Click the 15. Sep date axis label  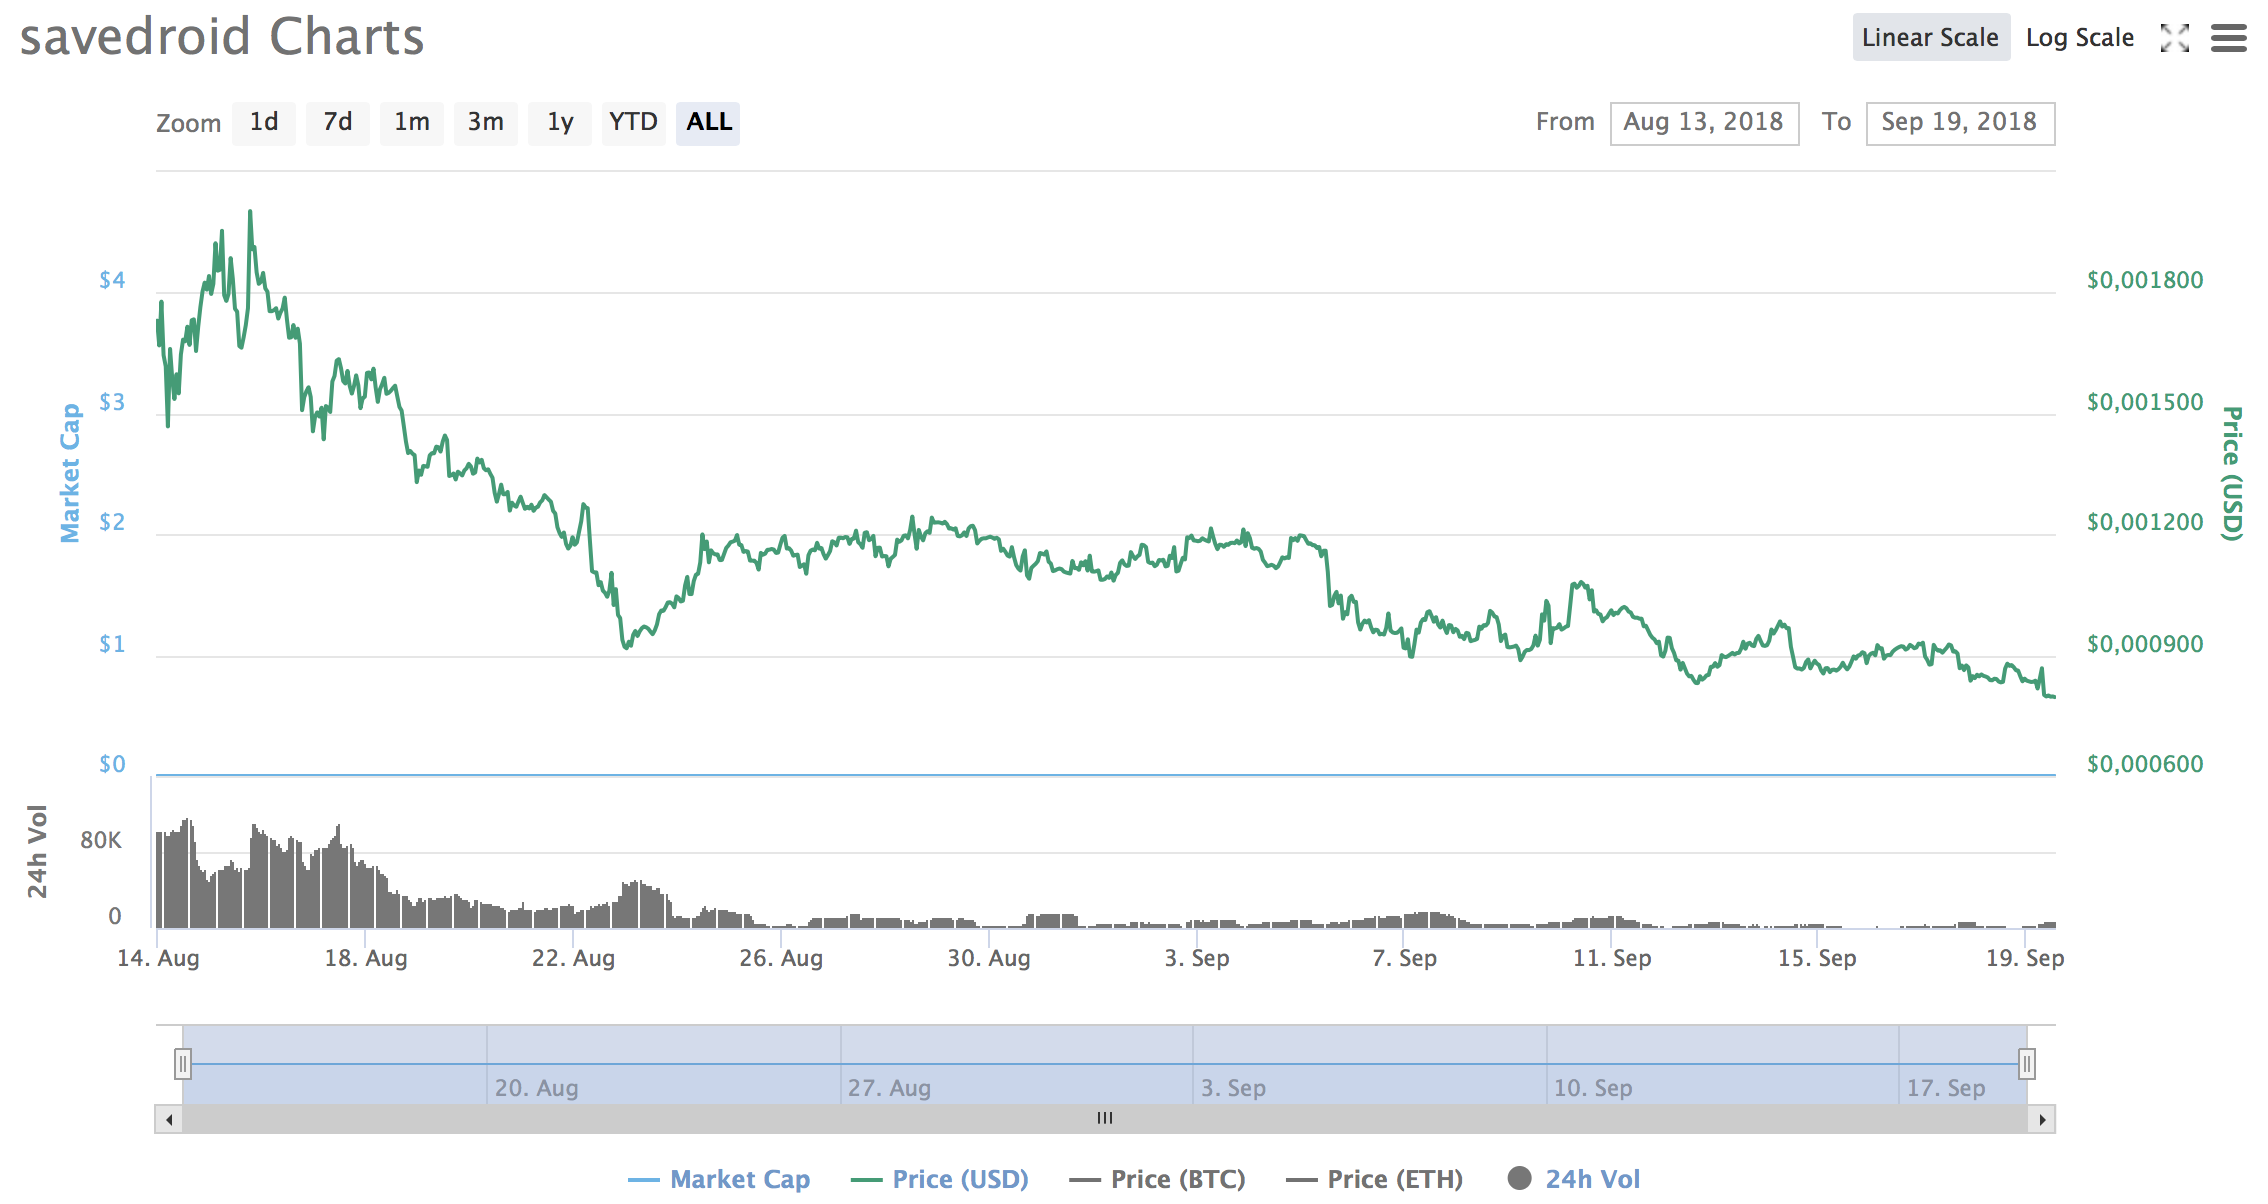click(x=1817, y=958)
